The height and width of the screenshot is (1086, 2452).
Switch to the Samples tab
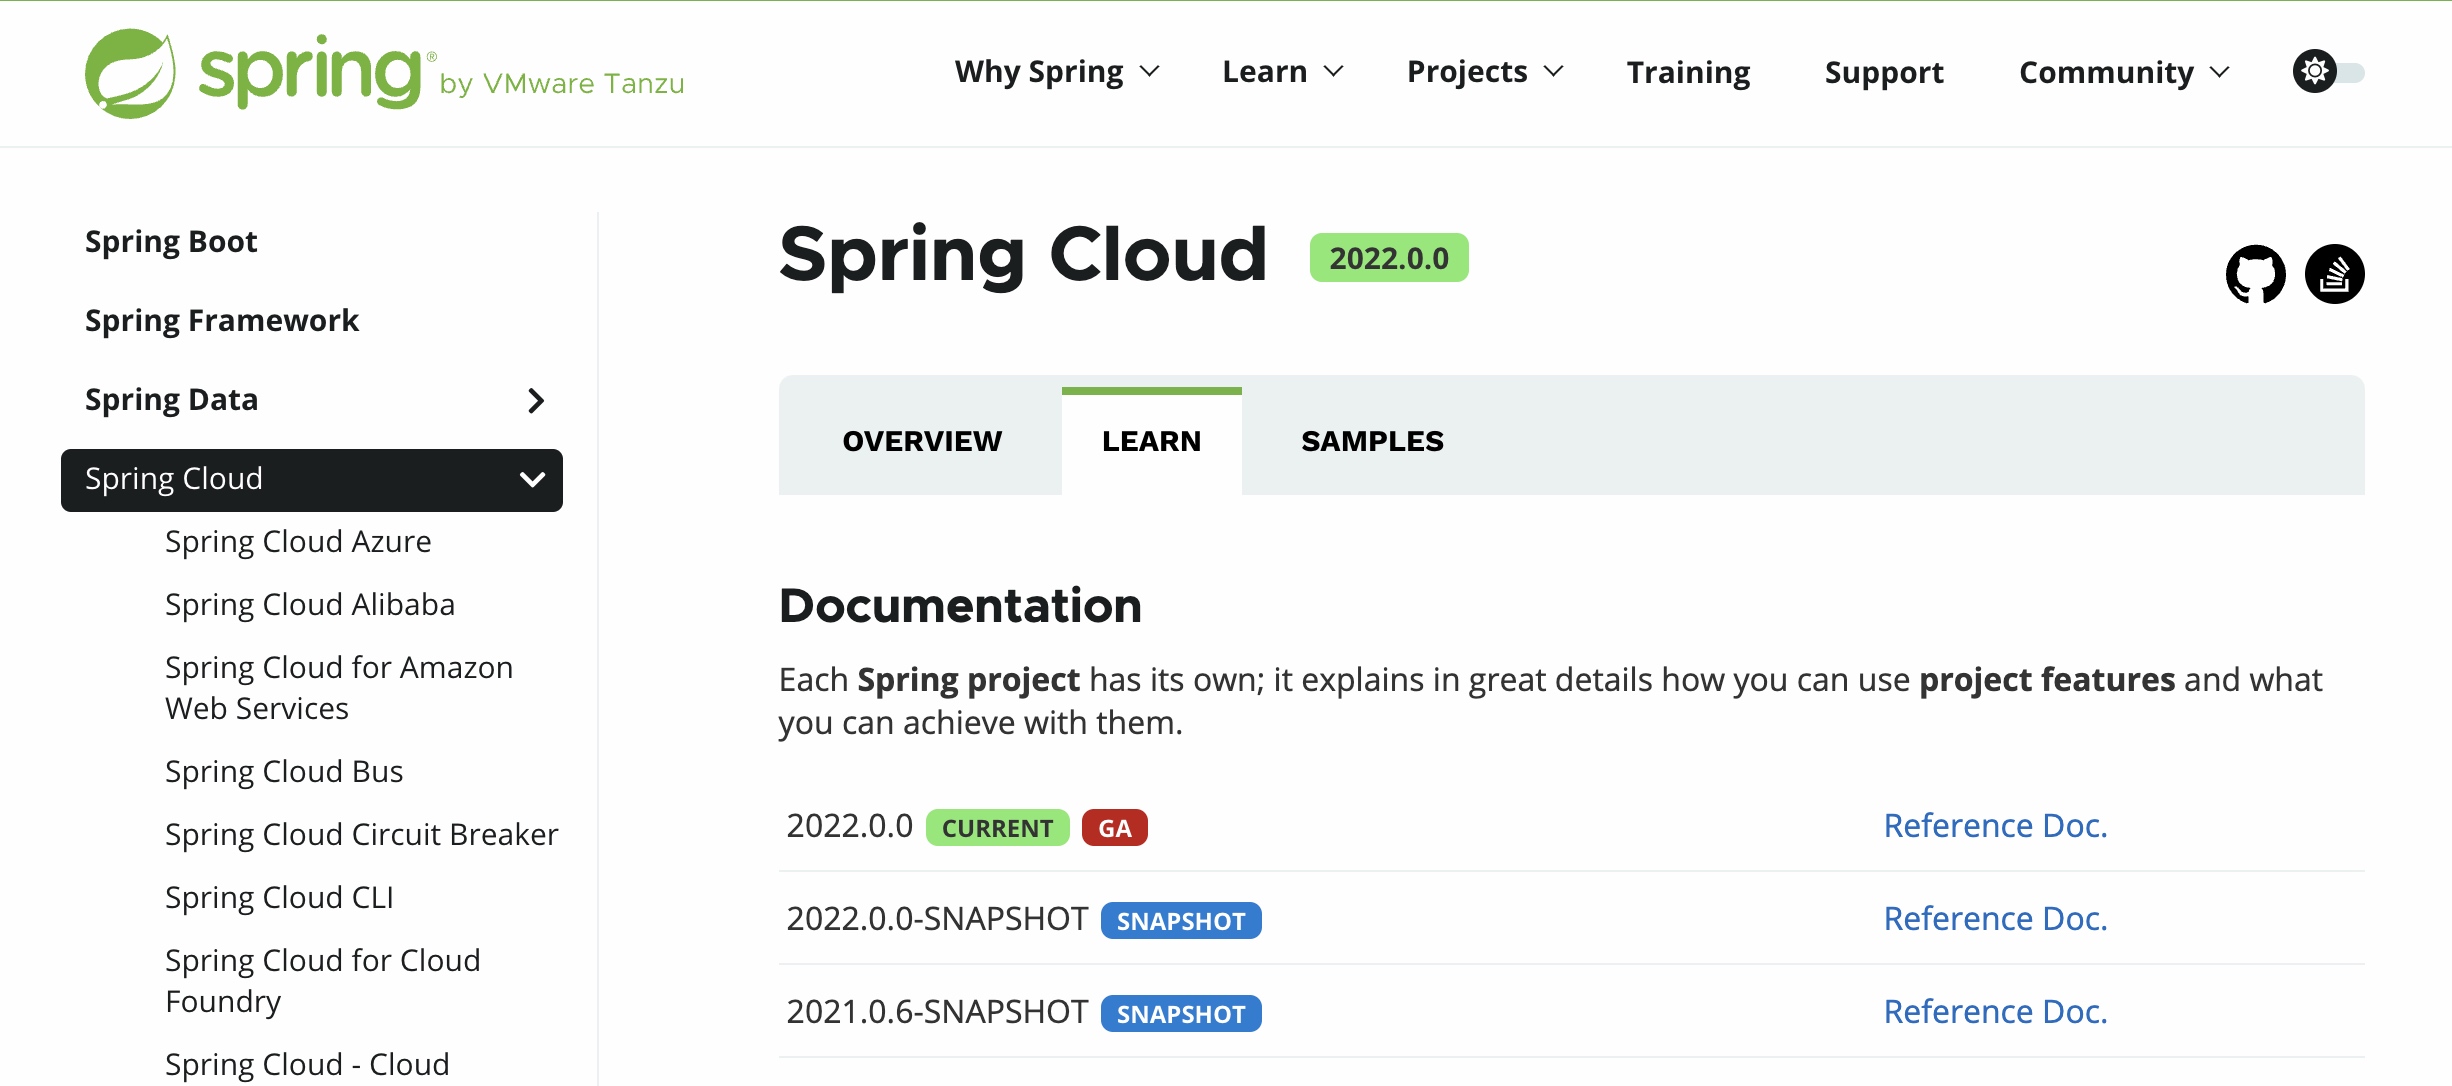pyautogui.click(x=1372, y=441)
